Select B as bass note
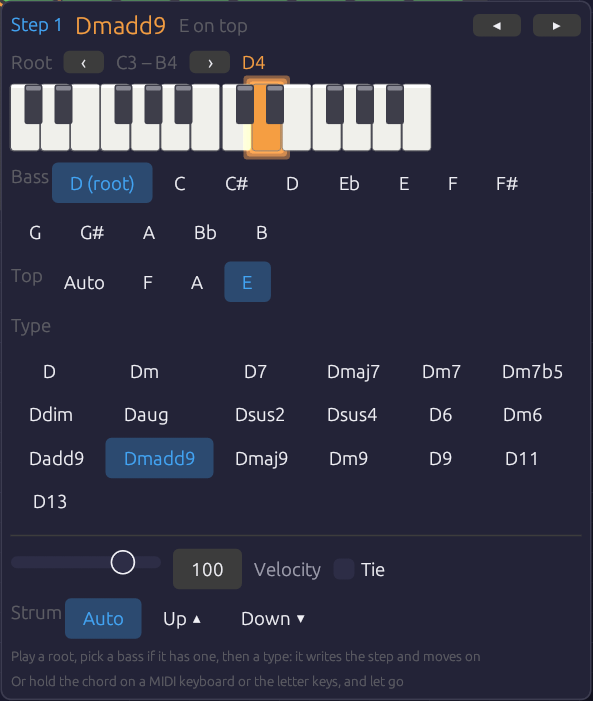Screen dimensions: 593x701 point(262,232)
